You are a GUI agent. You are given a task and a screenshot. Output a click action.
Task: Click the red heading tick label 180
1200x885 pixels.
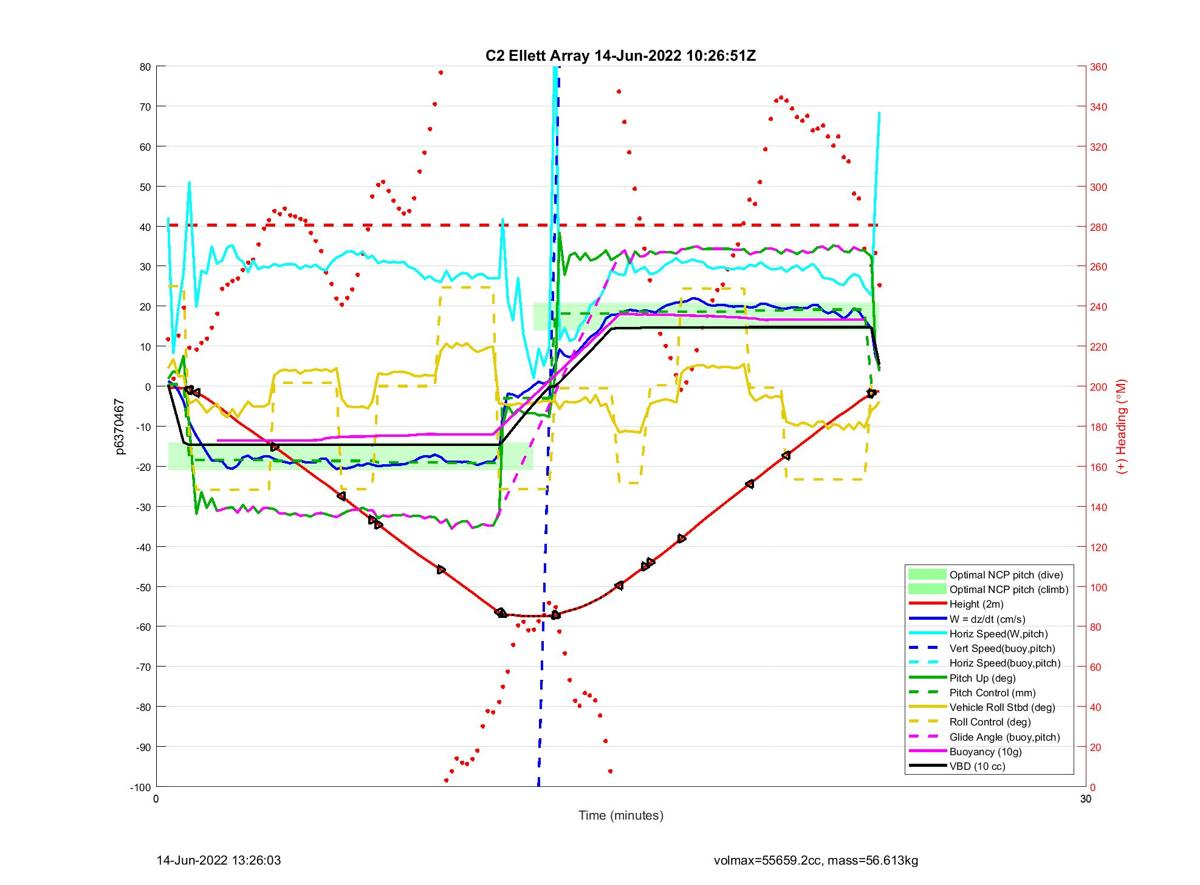coord(1098,427)
